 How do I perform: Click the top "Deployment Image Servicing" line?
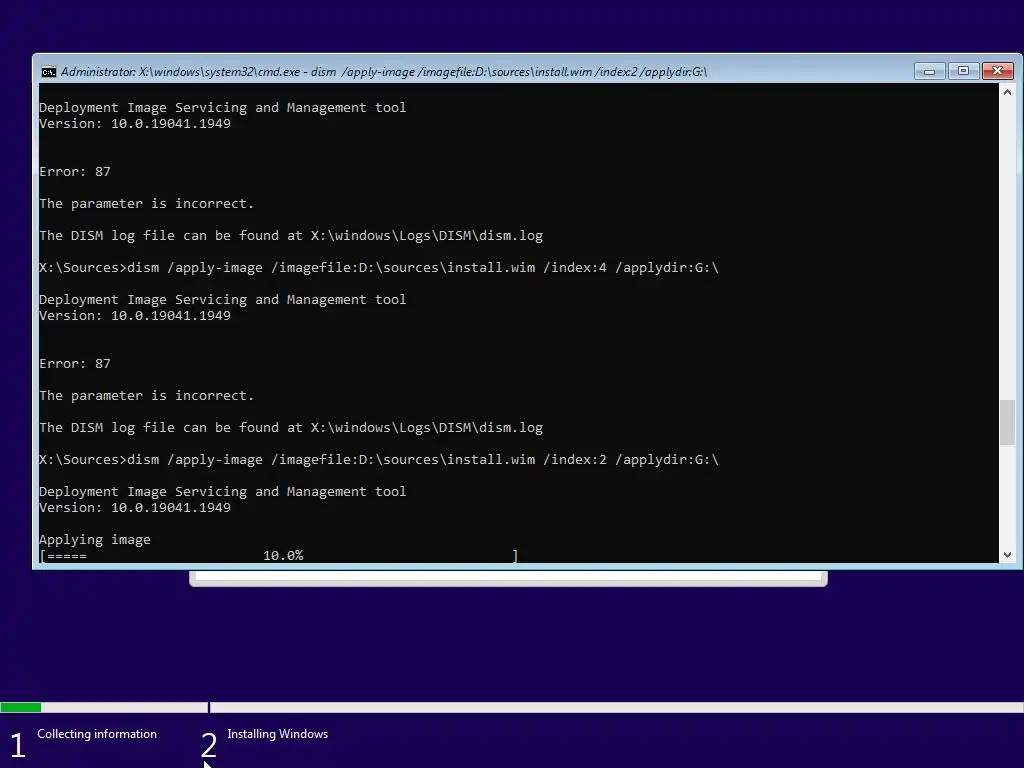(x=223, y=108)
